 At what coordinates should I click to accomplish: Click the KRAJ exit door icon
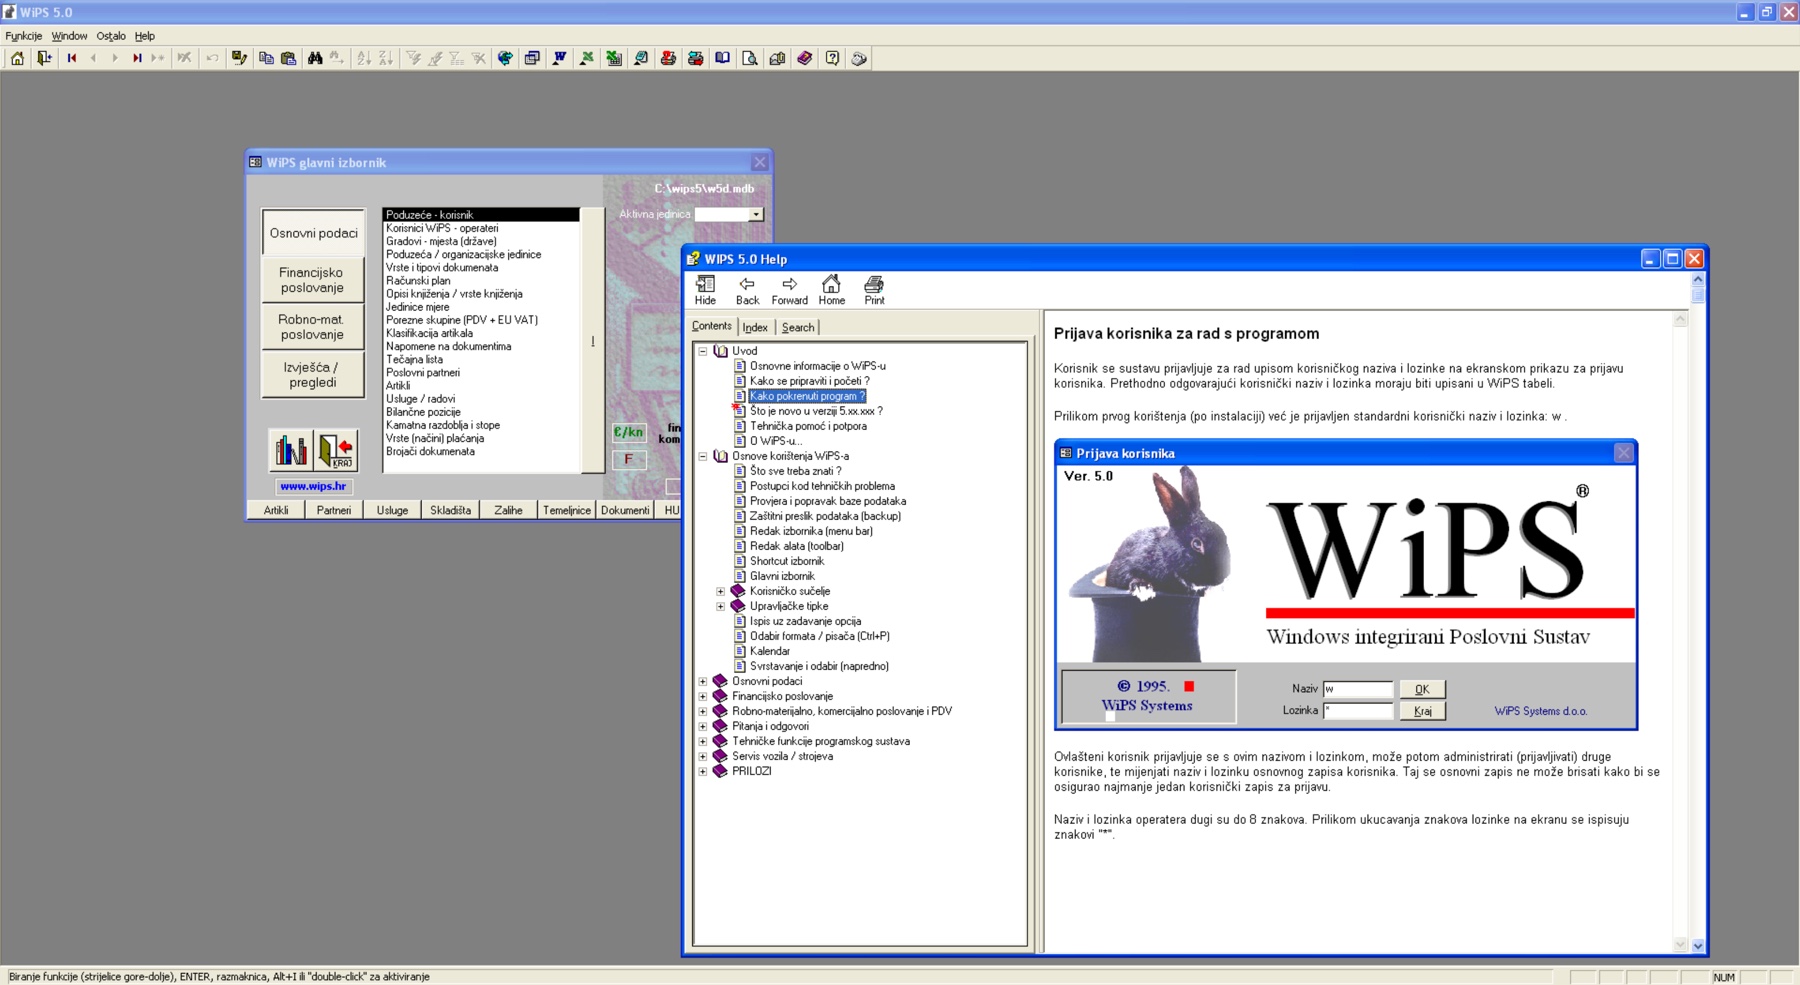click(x=337, y=450)
